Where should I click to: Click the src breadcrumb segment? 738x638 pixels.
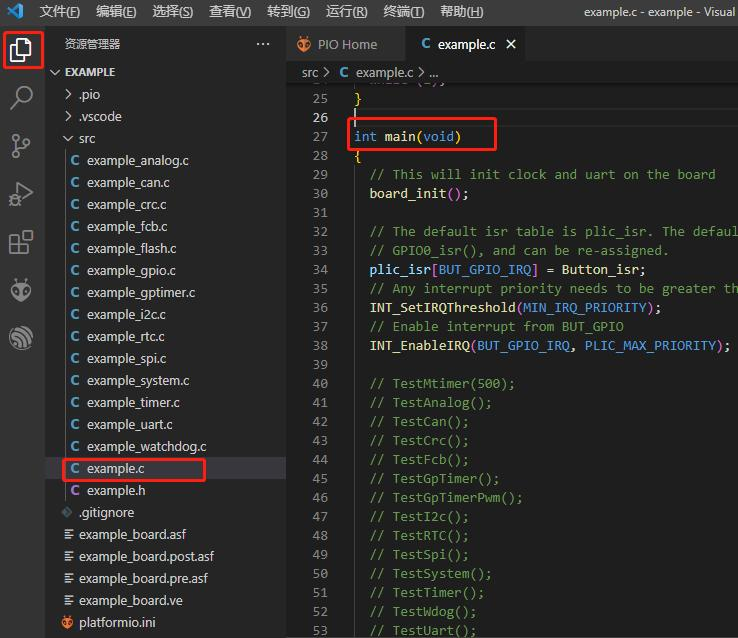point(310,72)
